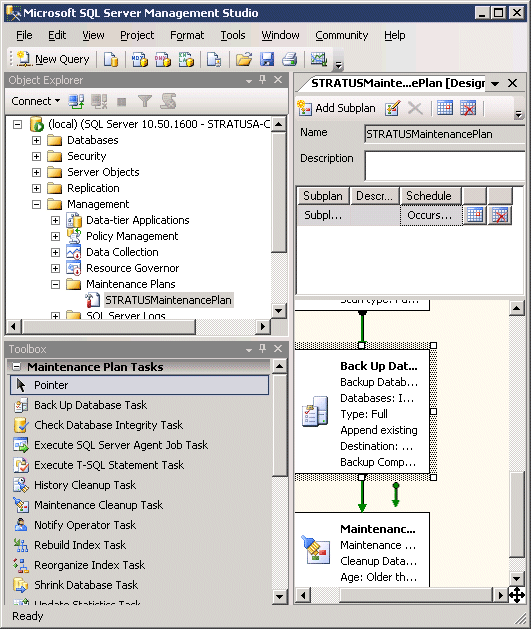
Task: Select Data Collection tree item
Action: [122, 252]
